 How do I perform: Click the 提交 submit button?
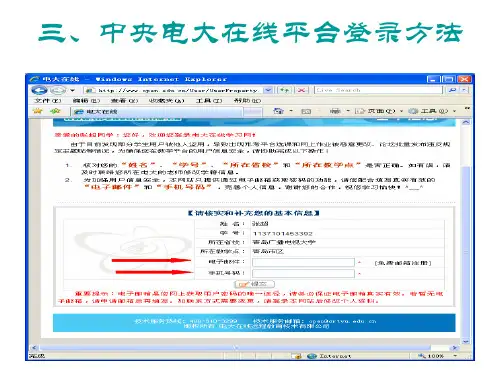coord(255,284)
